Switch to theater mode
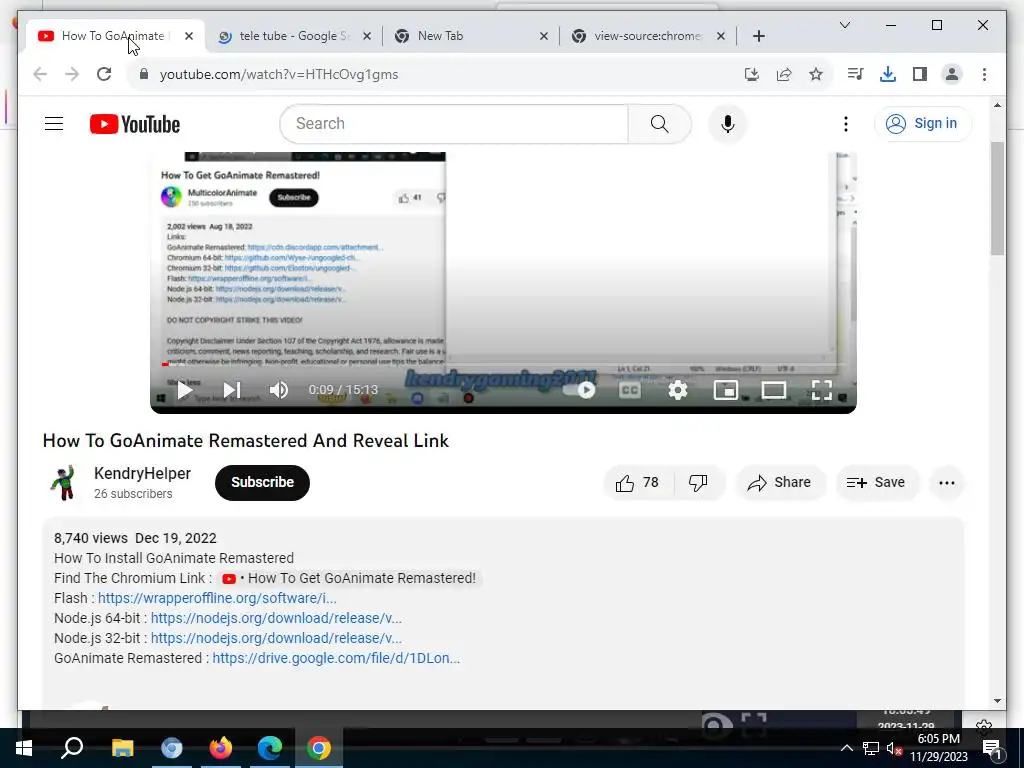 point(774,390)
